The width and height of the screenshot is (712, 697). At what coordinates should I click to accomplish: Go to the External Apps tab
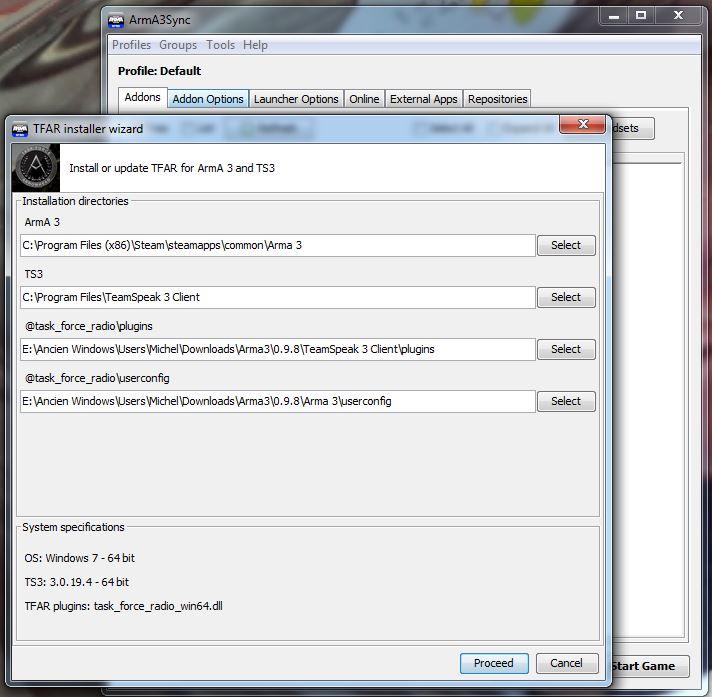423,99
